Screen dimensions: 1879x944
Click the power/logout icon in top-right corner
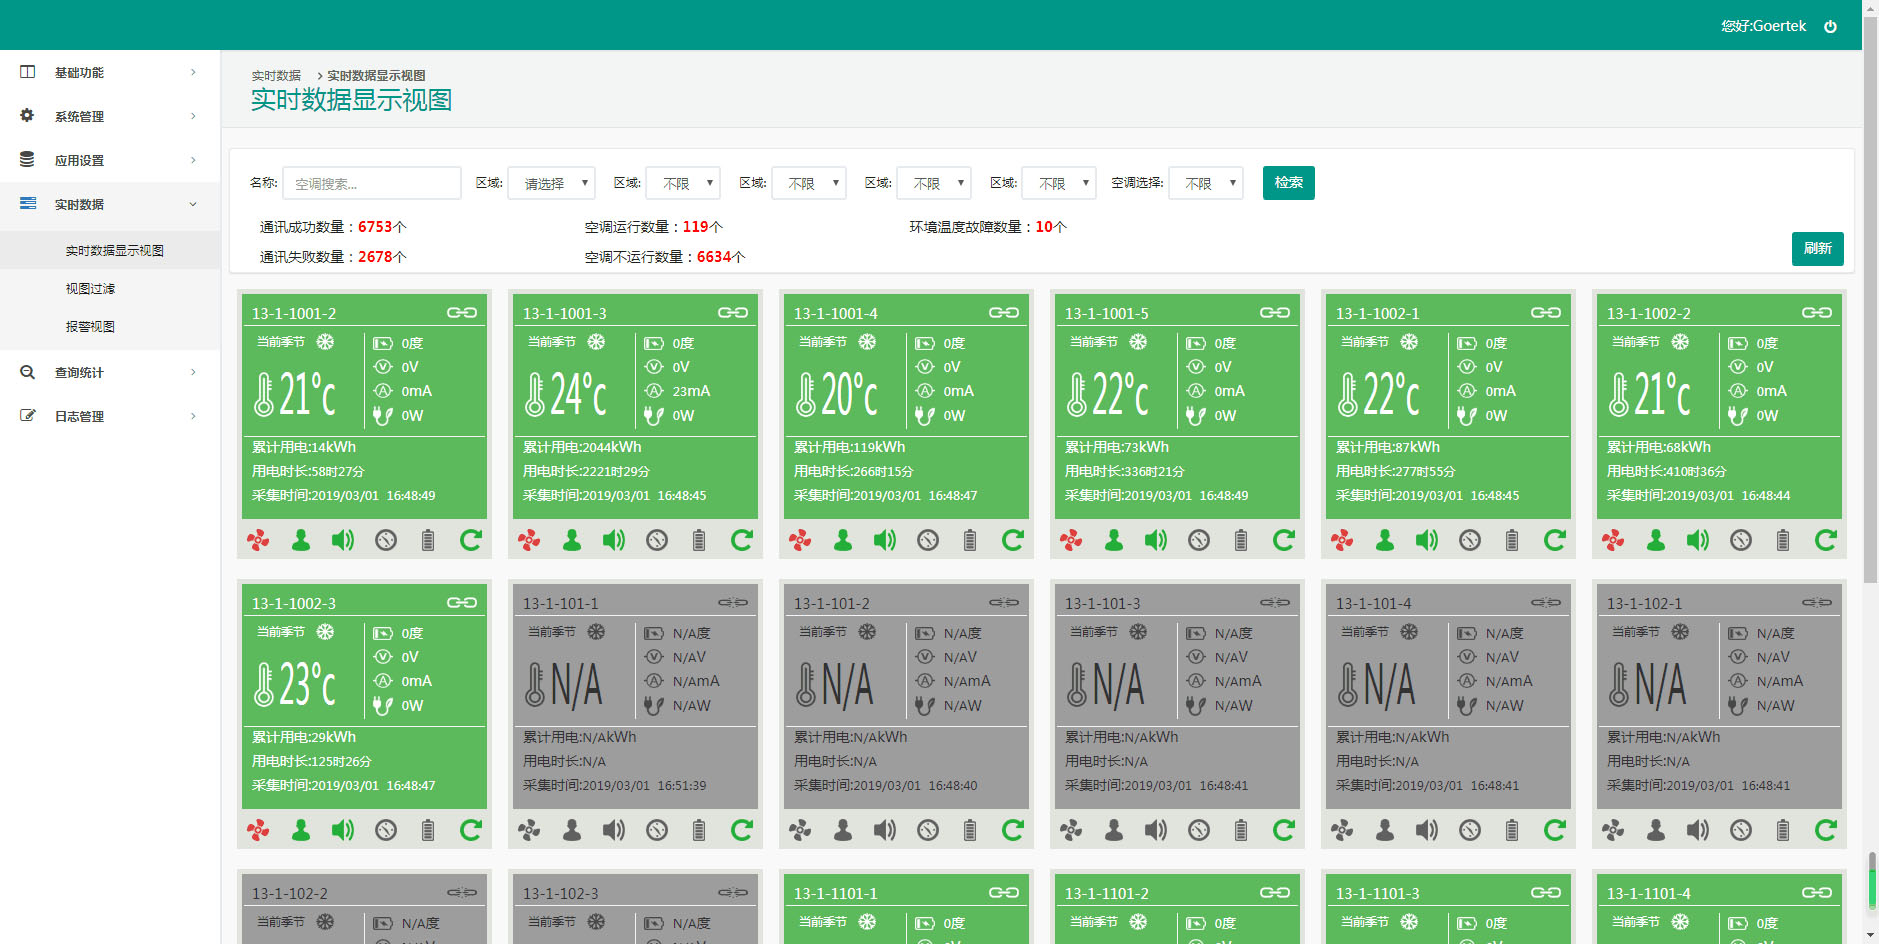point(1829,26)
